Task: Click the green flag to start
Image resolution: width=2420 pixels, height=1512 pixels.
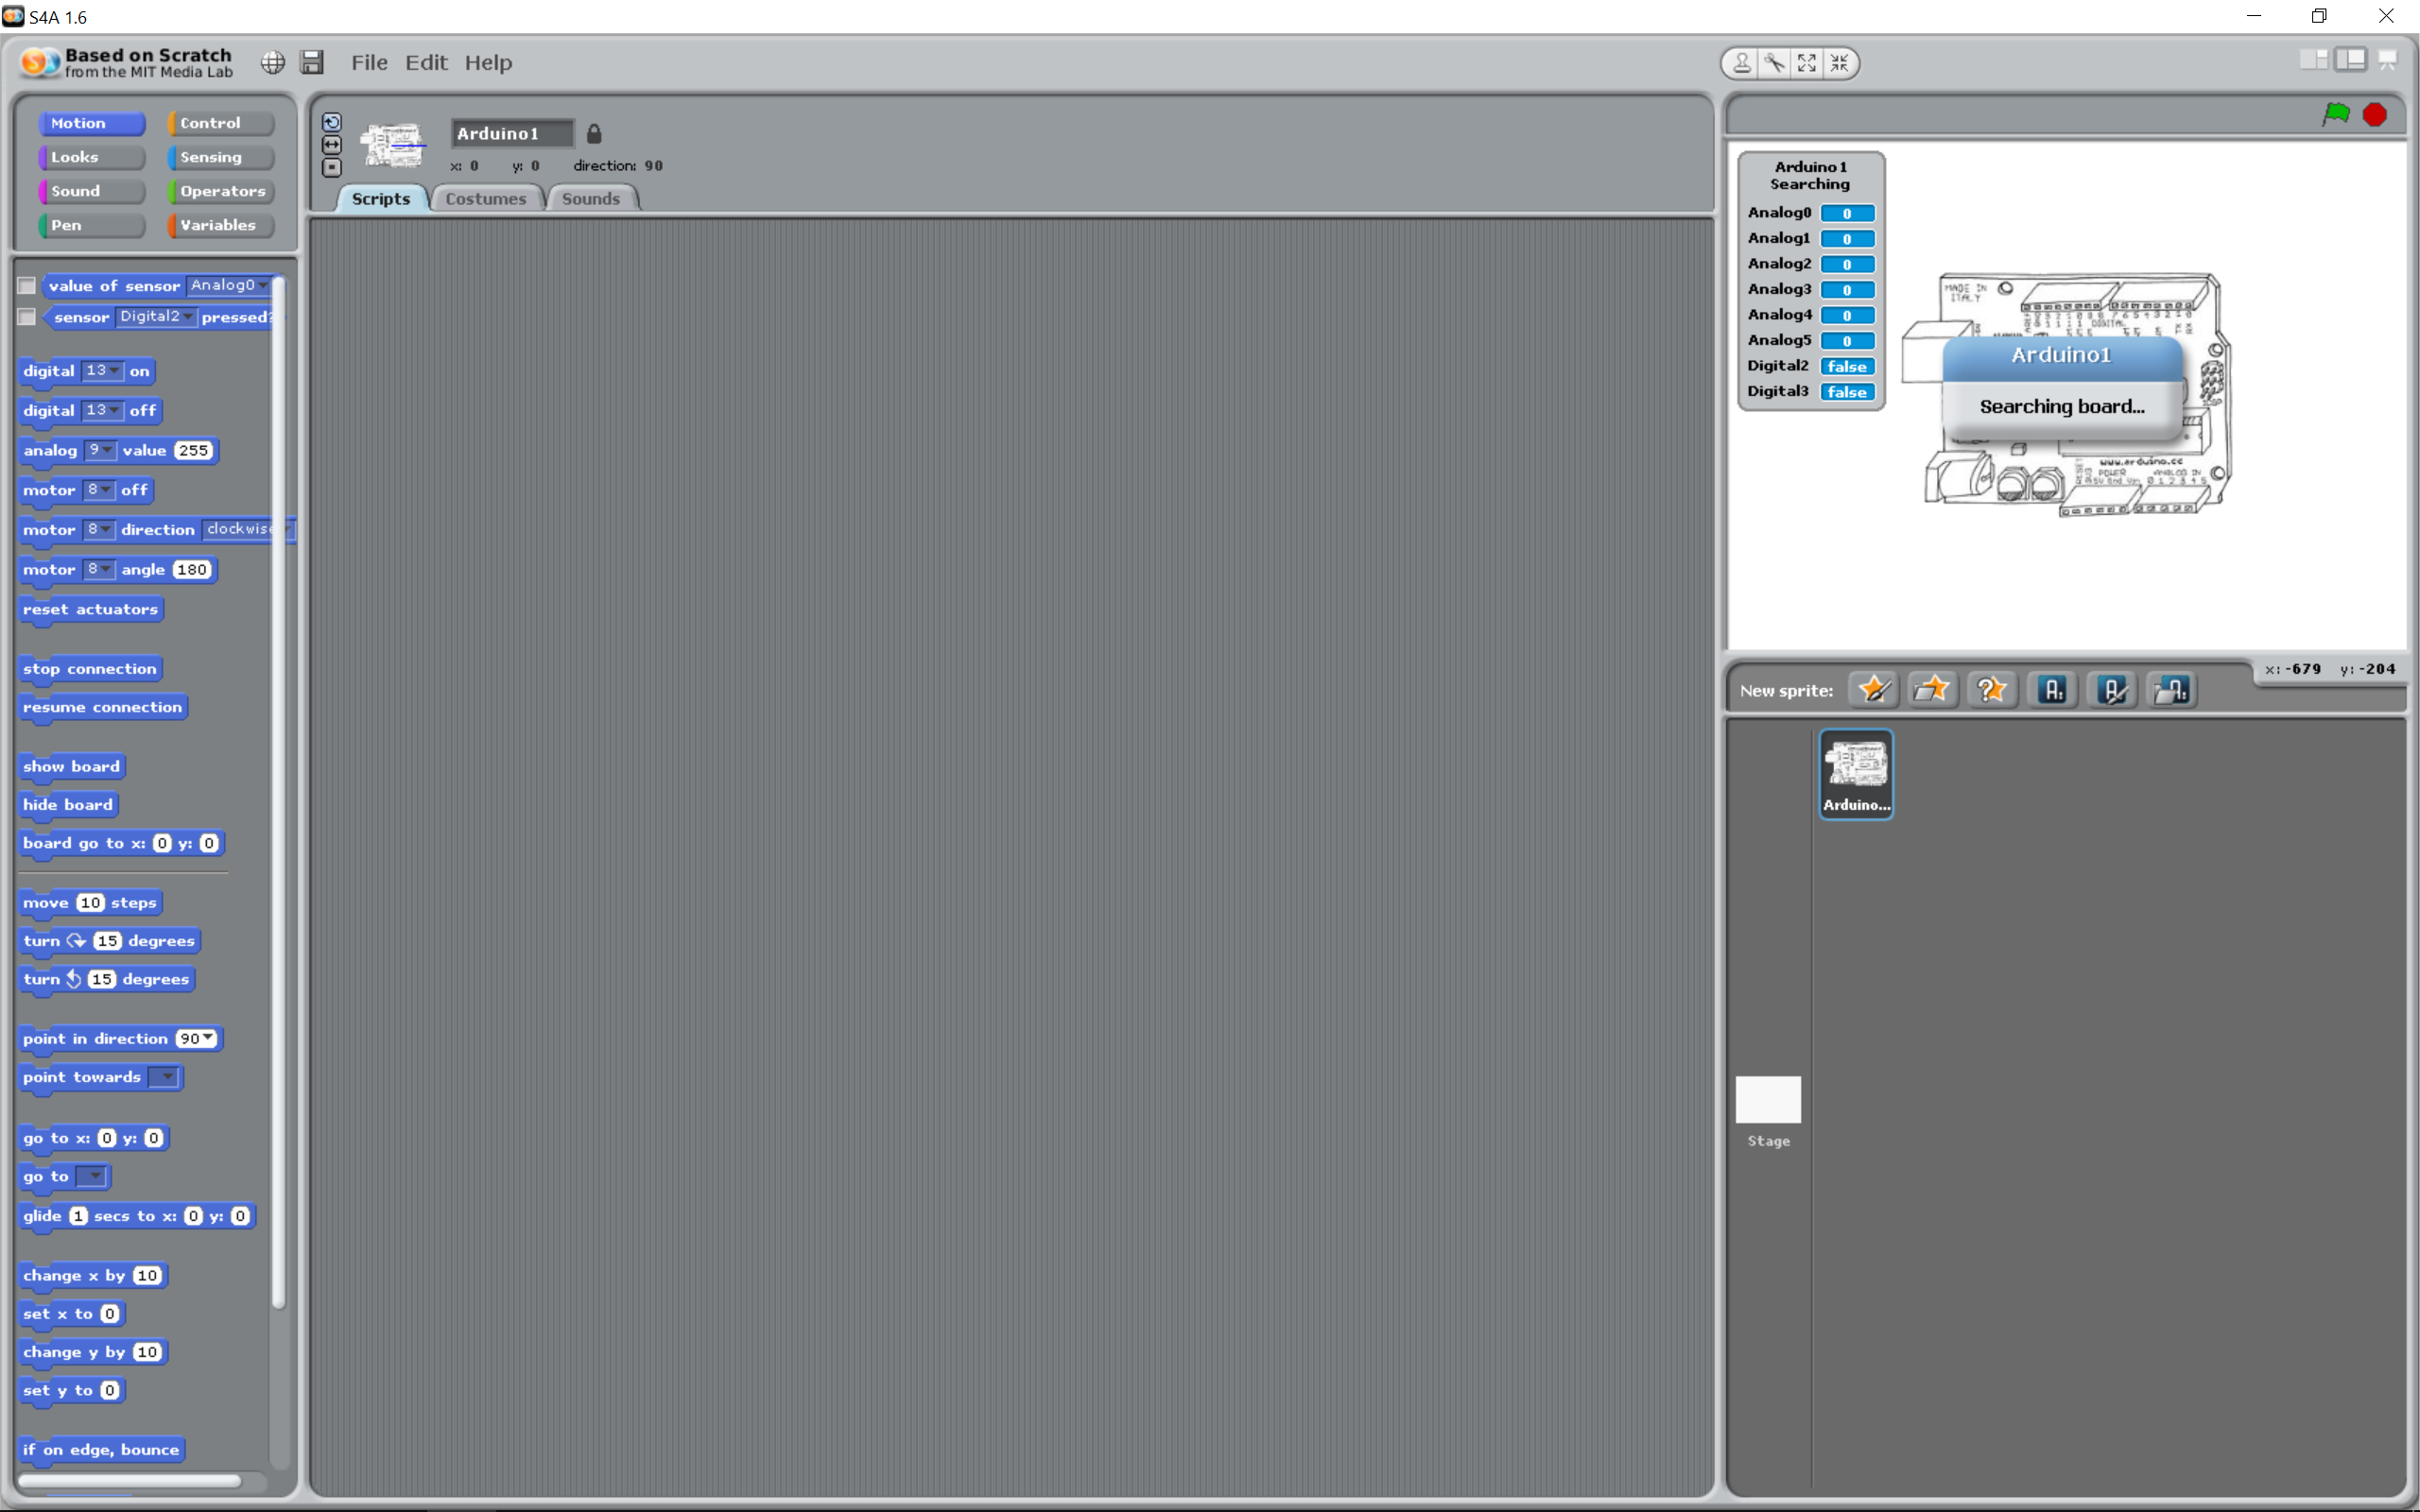Action: point(2336,114)
